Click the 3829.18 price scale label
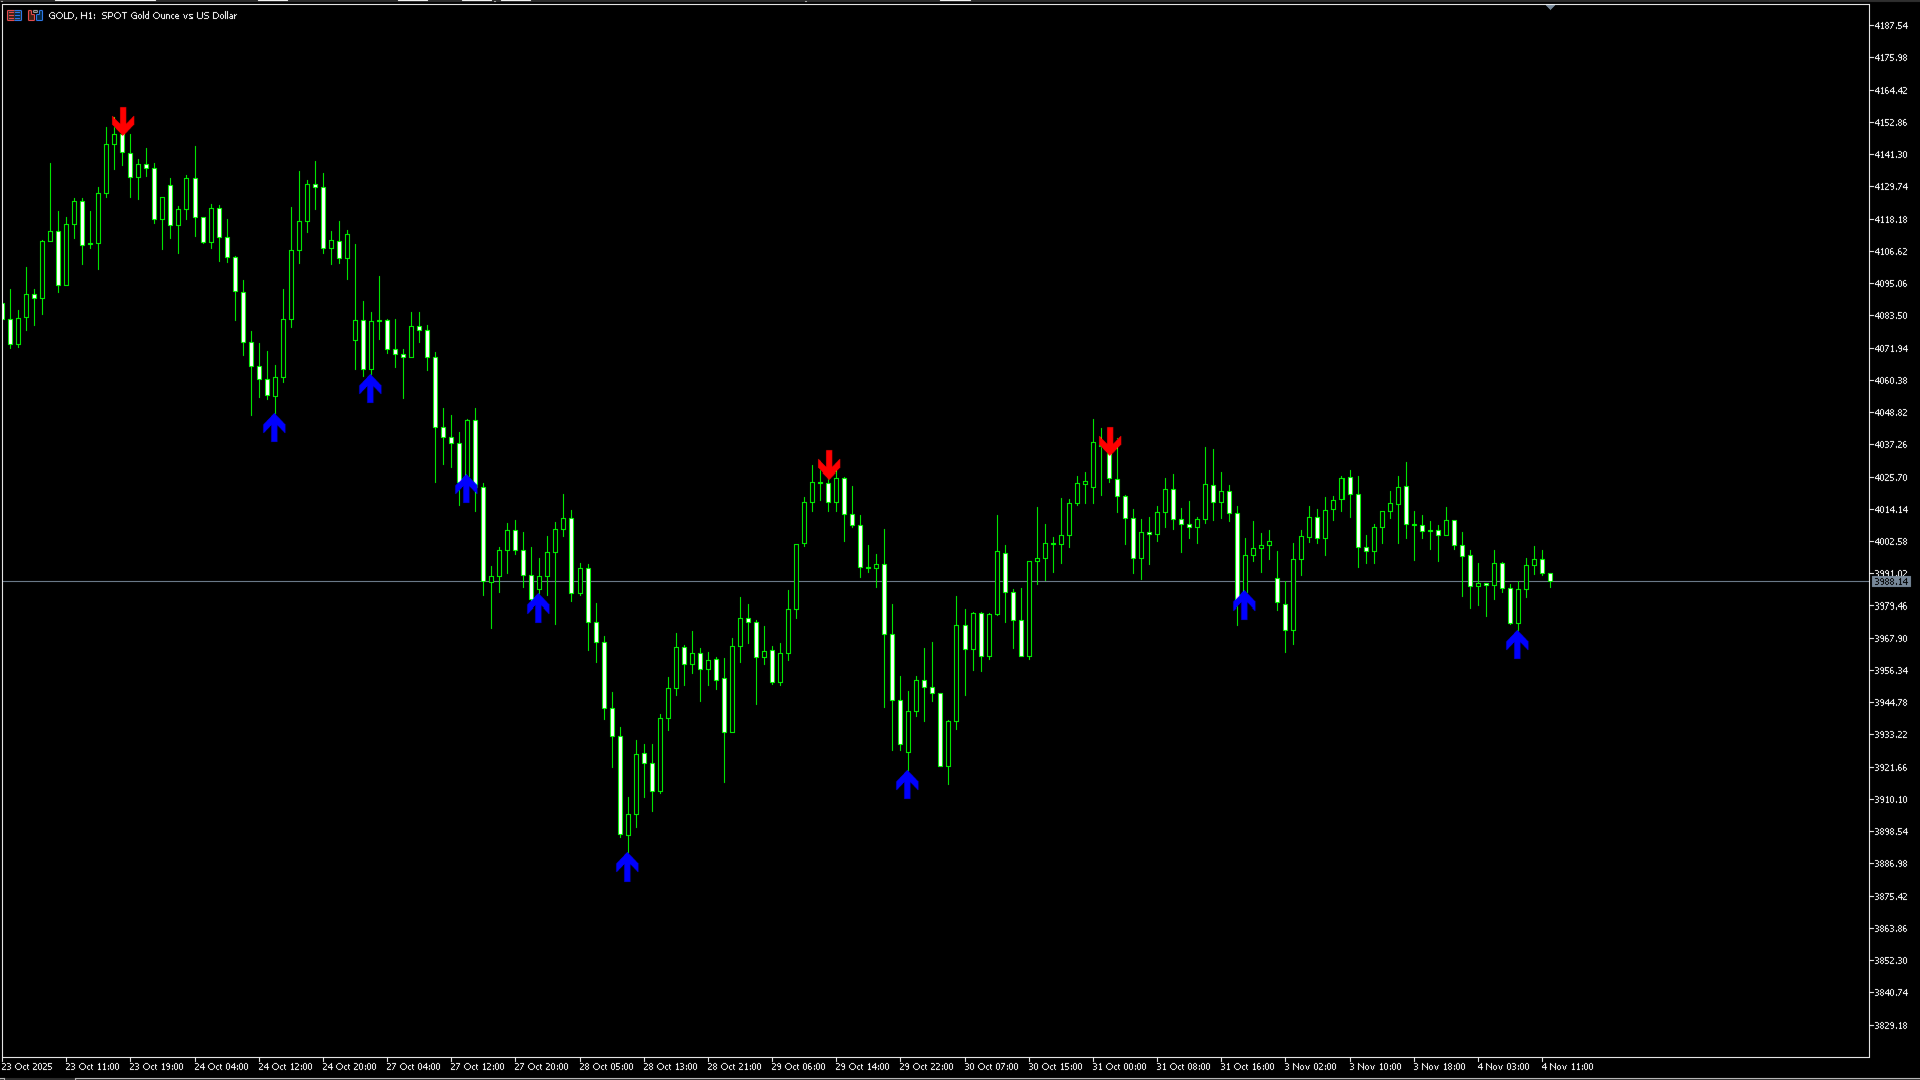This screenshot has height=1080, width=1920. [x=1890, y=1025]
